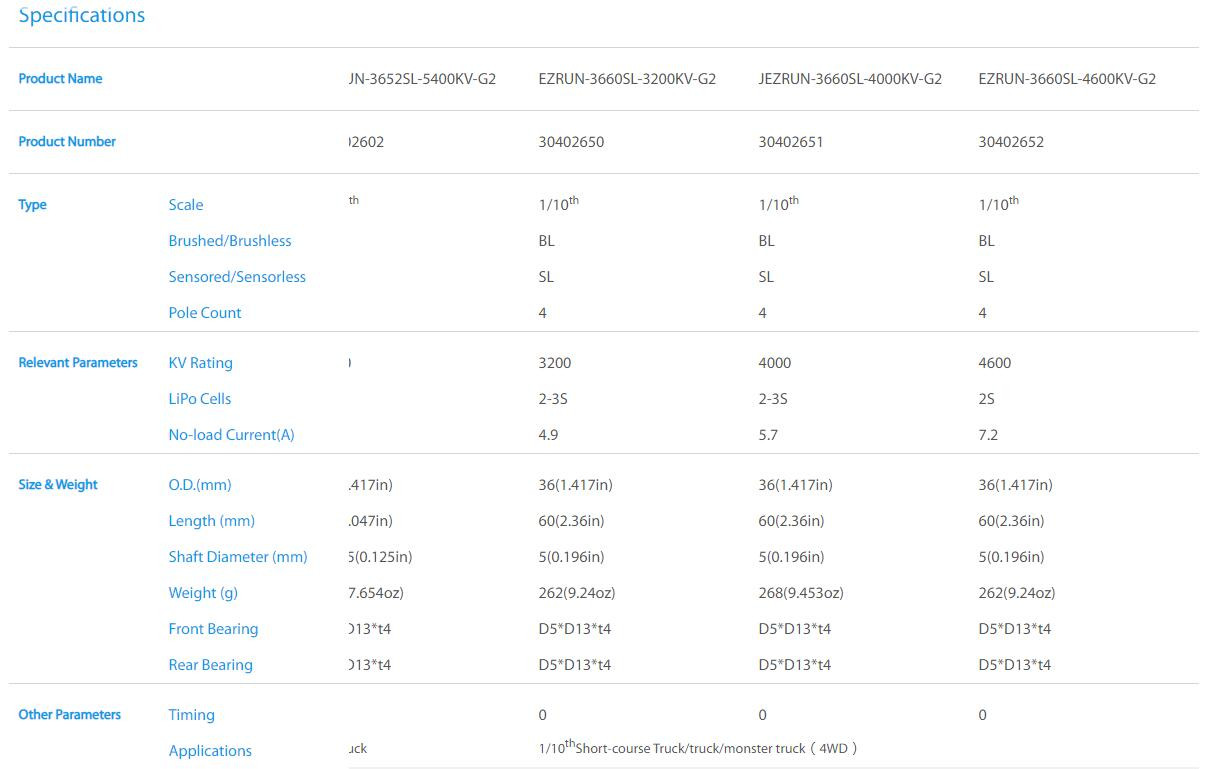Click the Product Name row label
Viewport: 1211px width, 769px height.
(60, 79)
